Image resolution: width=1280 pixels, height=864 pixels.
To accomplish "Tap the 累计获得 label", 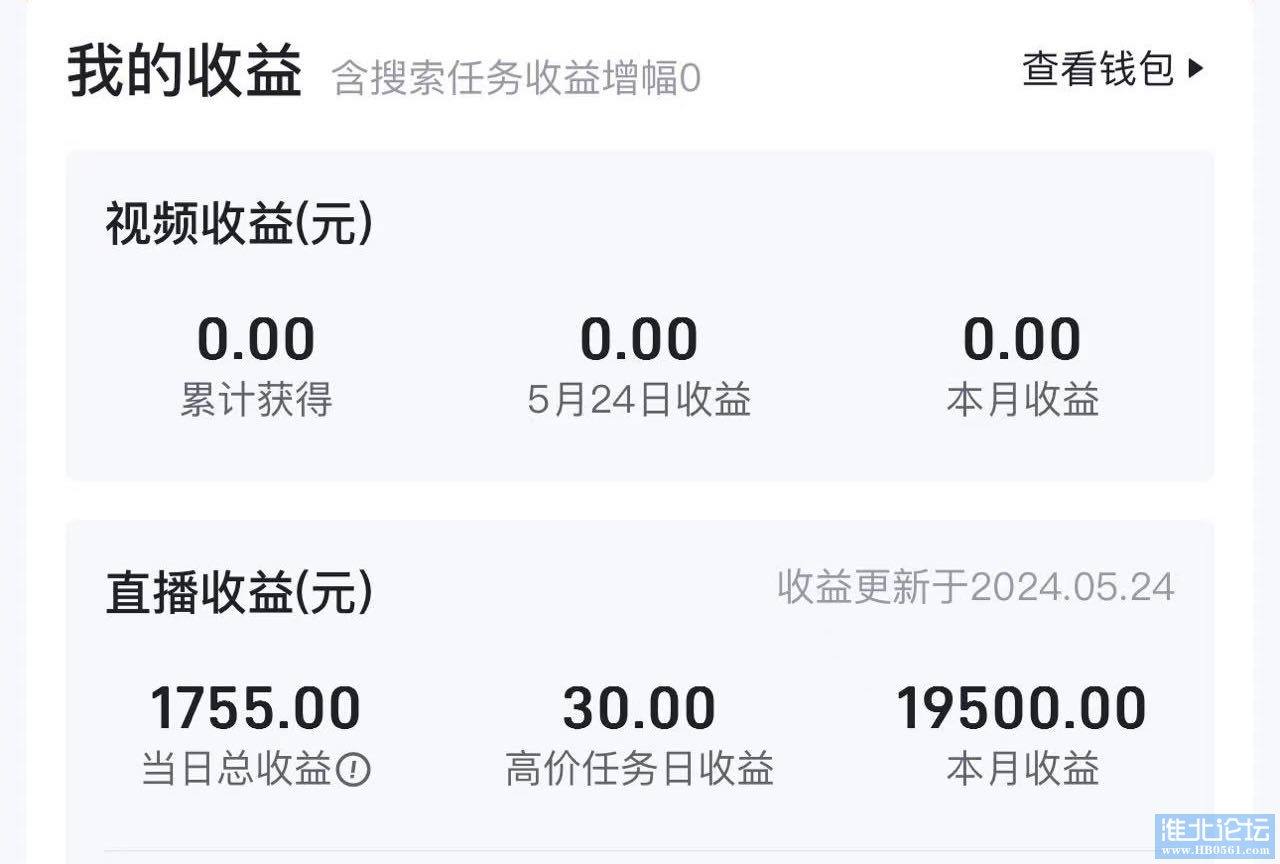I will coord(256,400).
